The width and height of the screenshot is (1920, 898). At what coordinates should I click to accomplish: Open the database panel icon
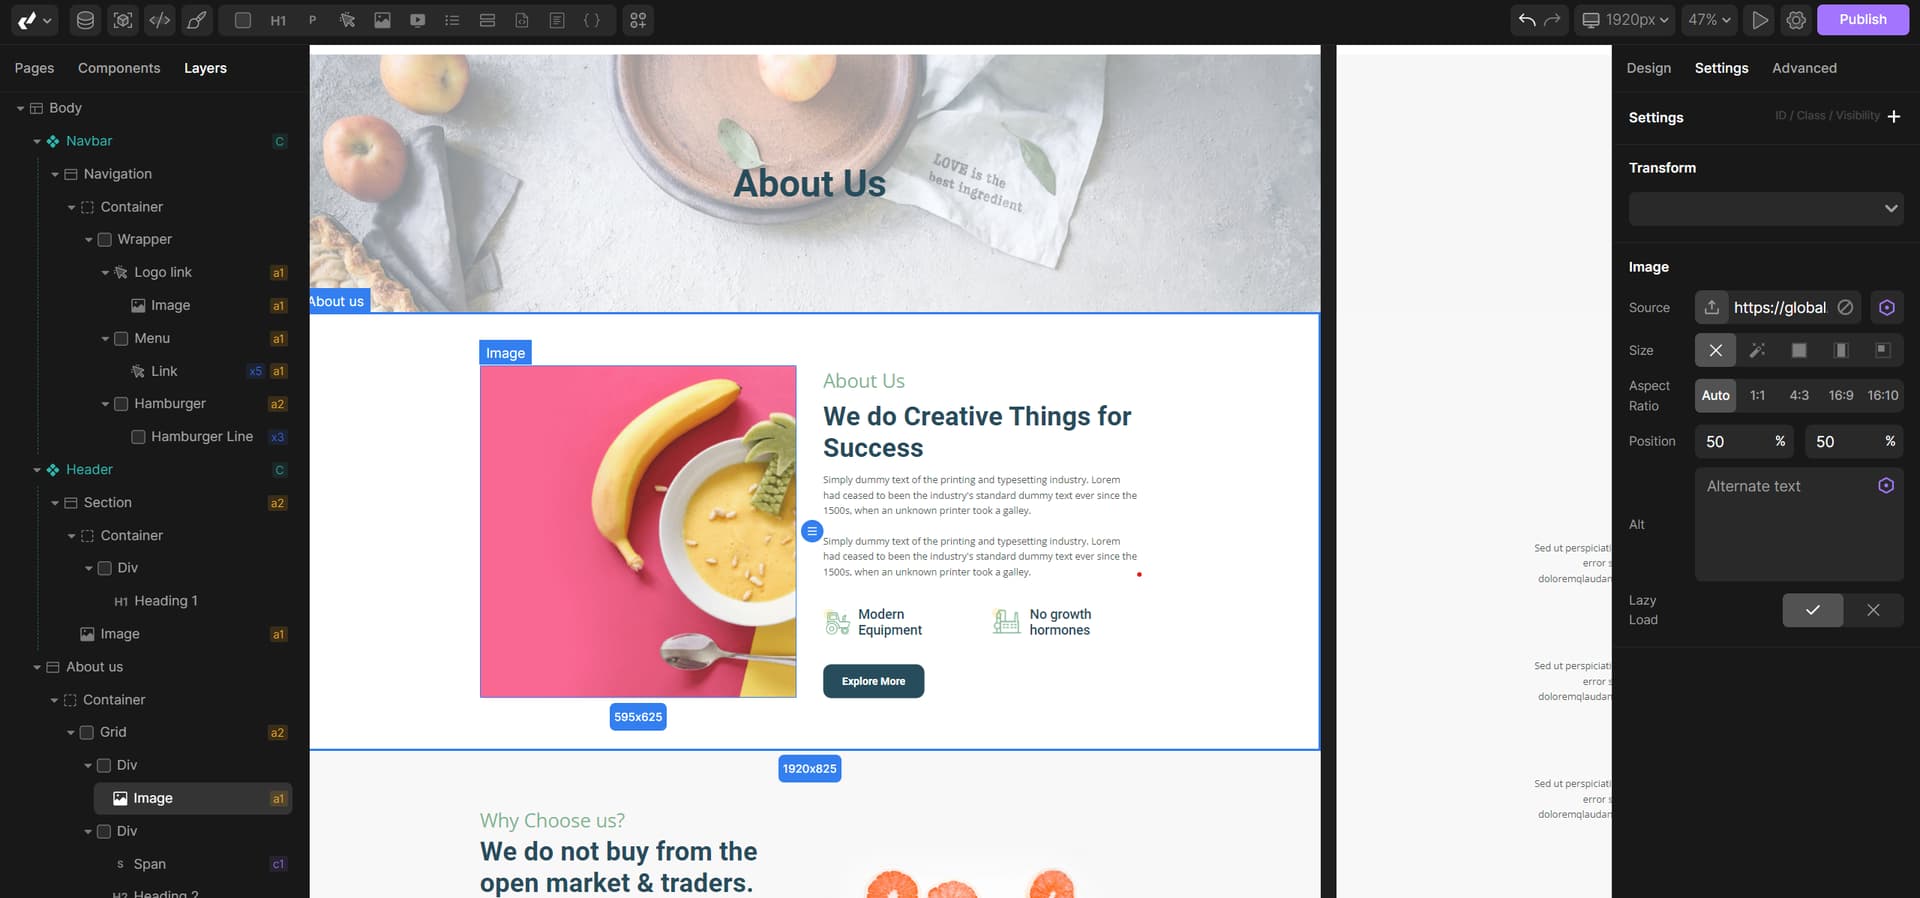pos(86,20)
